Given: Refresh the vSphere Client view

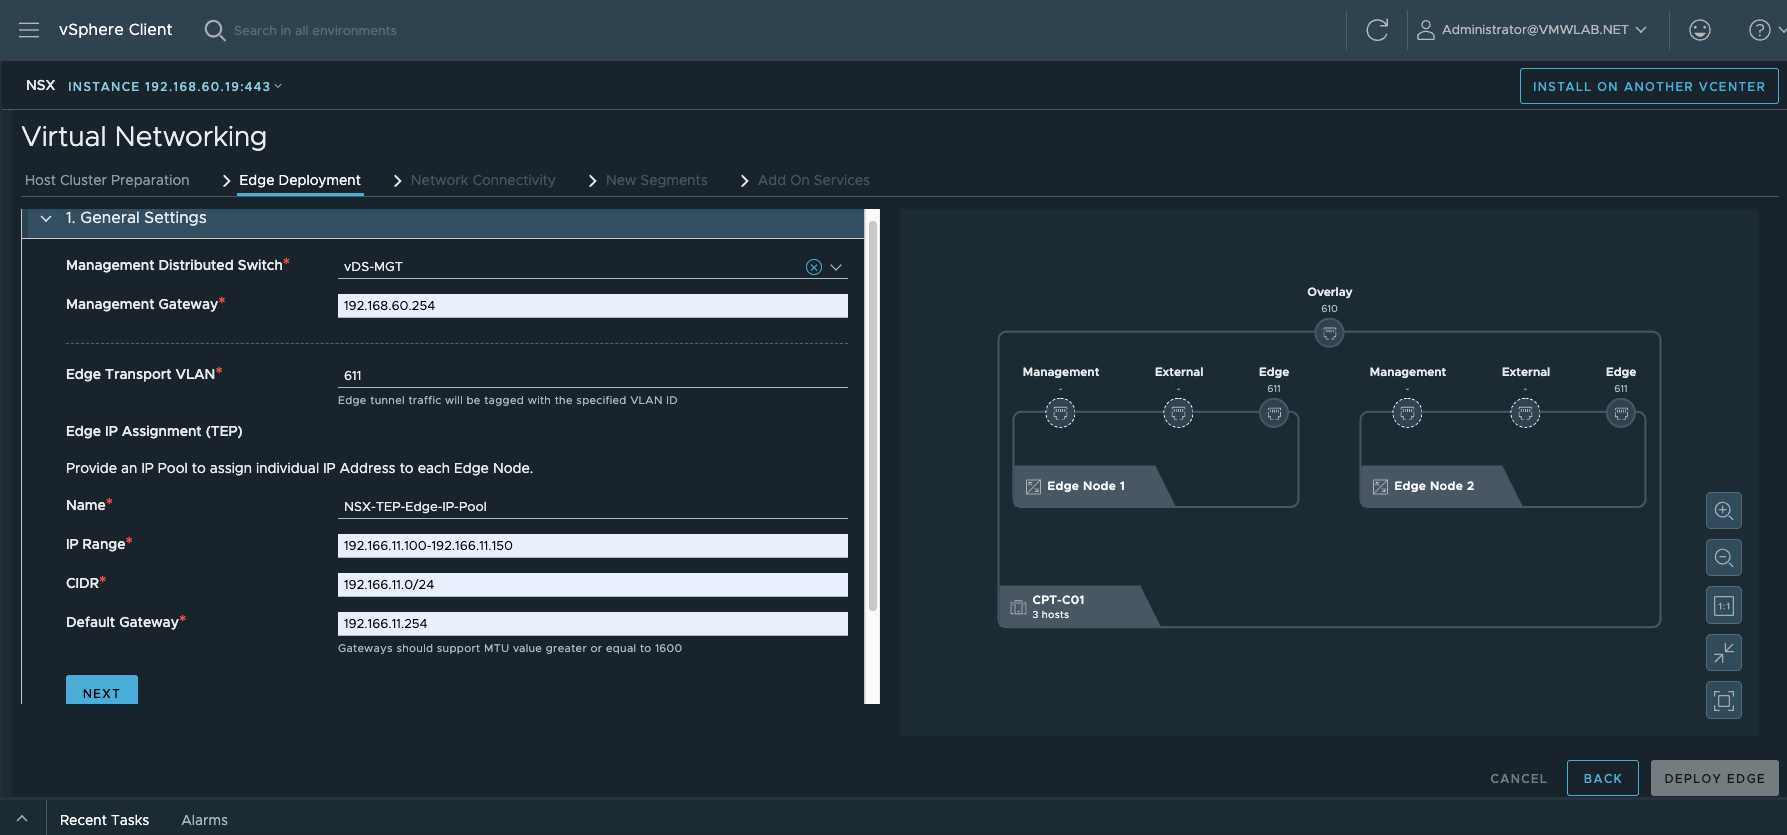Looking at the screenshot, I should (1377, 30).
